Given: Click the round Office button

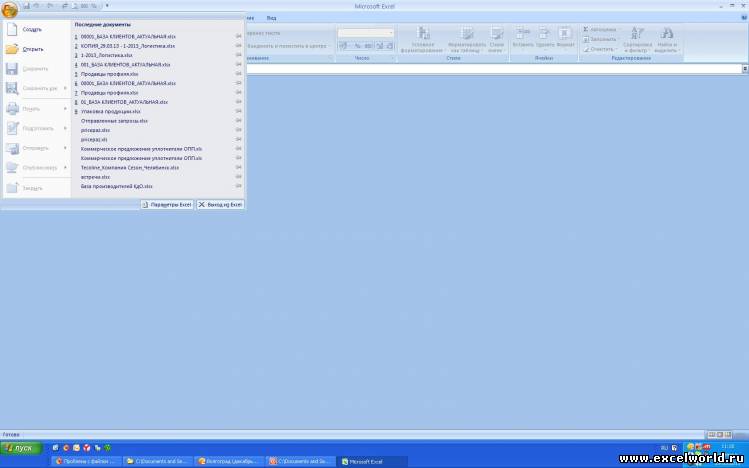Looking at the screenshot, I should (10, 9).
